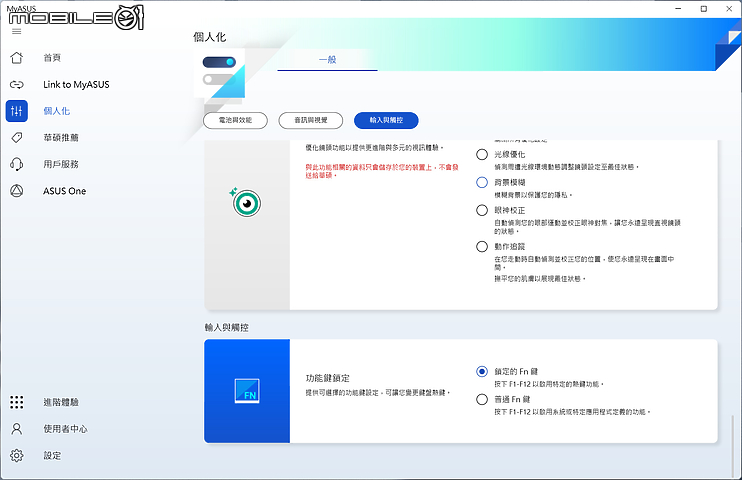Open the ASUS One triangle icon
The height and width of the screenshot is (480, 742).
[17, 191]
